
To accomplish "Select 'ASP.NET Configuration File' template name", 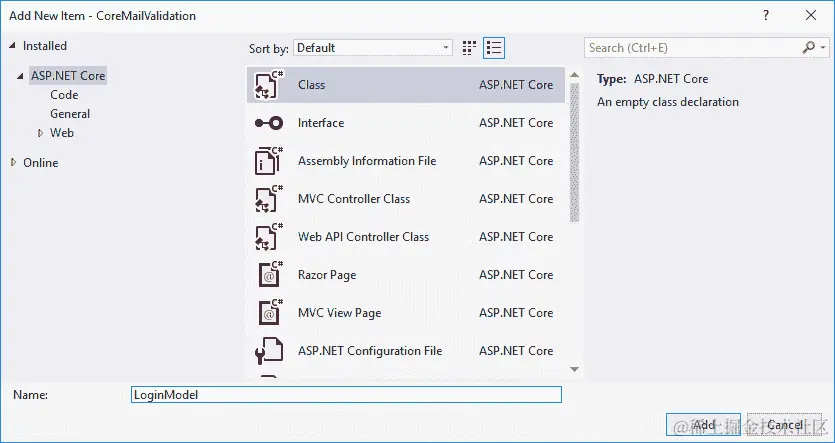I will tap(370, 351).
